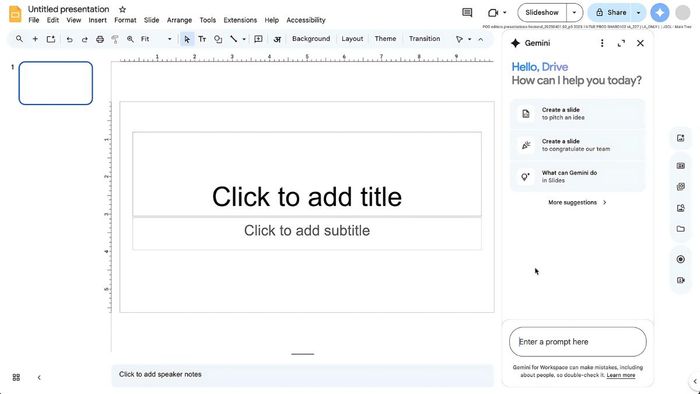Choose the Select cursor tool
Image resolution: width=700 pixels, height=394 pixels.
[187, 39]
